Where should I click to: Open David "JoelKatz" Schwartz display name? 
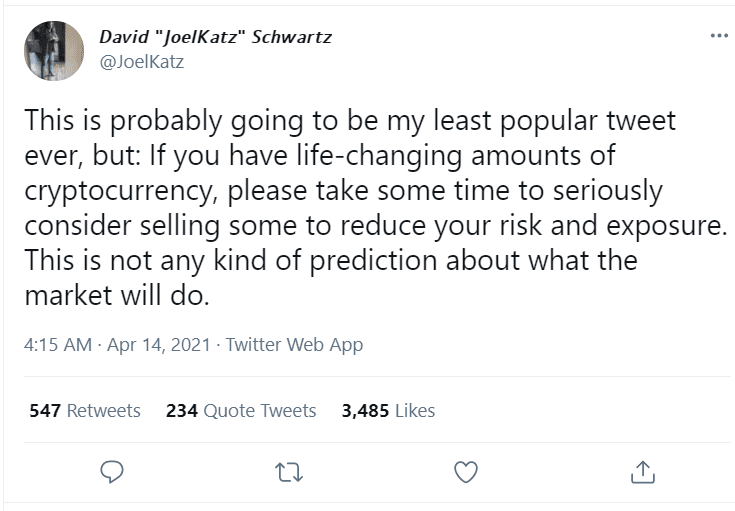tap(215, 37)
